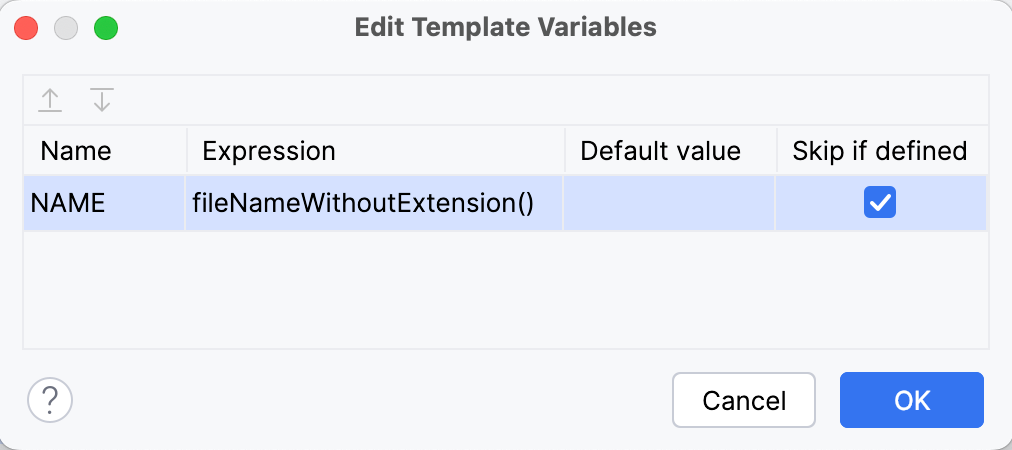Click the move variable down arrow

pos(102,100)
